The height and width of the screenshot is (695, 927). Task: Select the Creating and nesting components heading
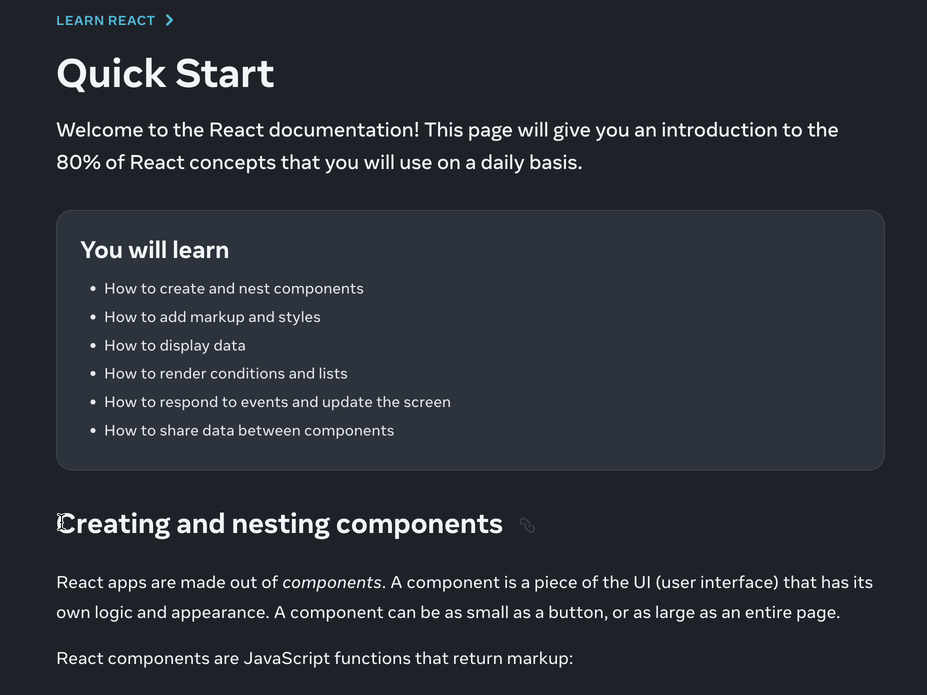[280, 524]
